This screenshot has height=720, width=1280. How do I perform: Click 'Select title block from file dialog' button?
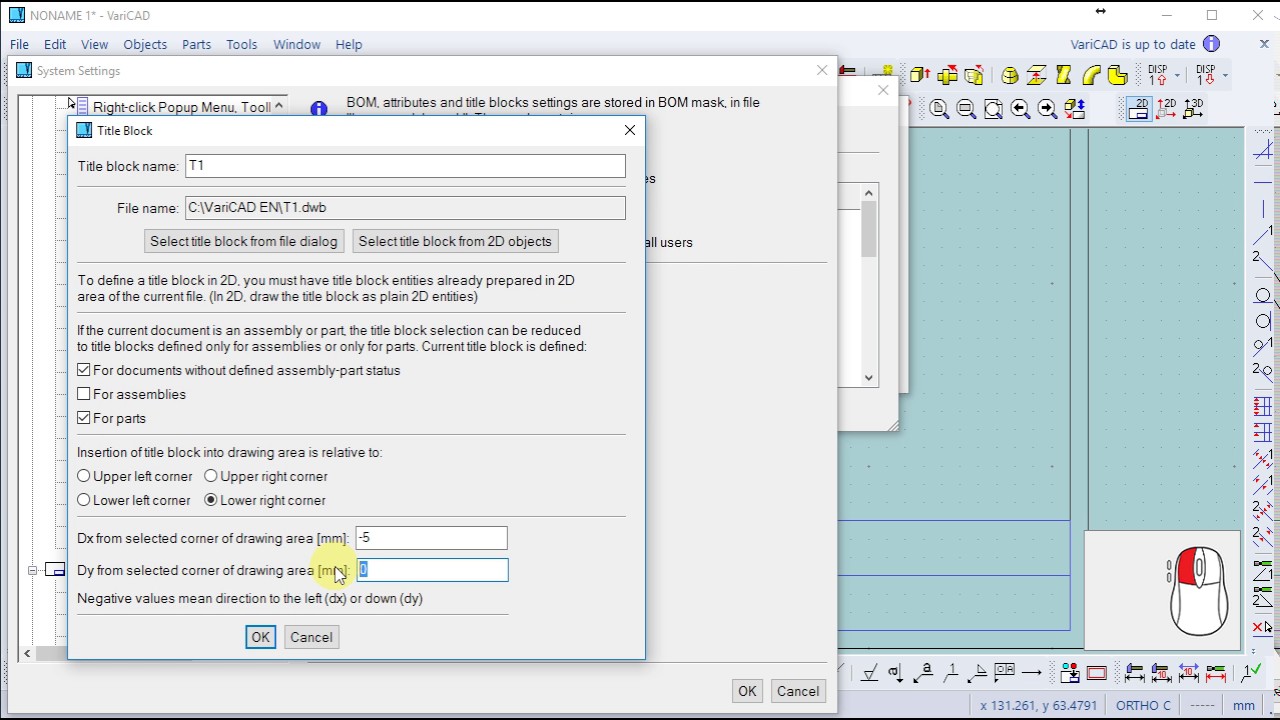tap(244, 241)
